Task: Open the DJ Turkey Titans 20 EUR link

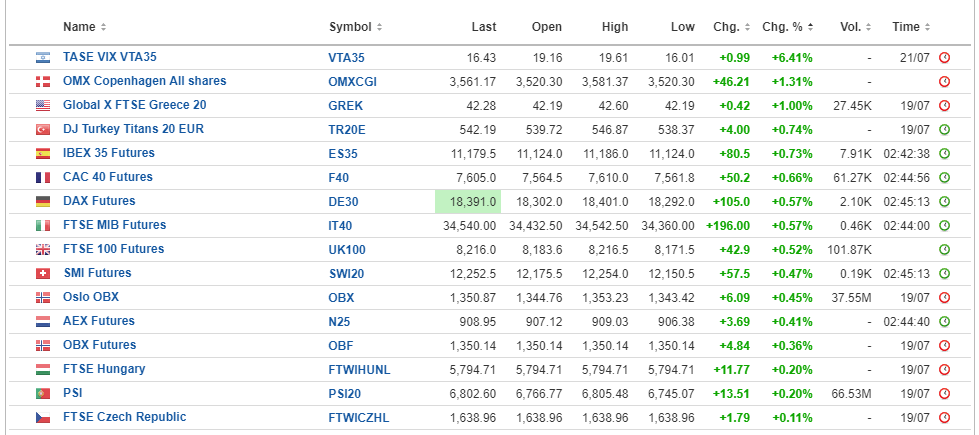Action: point(134,129)
